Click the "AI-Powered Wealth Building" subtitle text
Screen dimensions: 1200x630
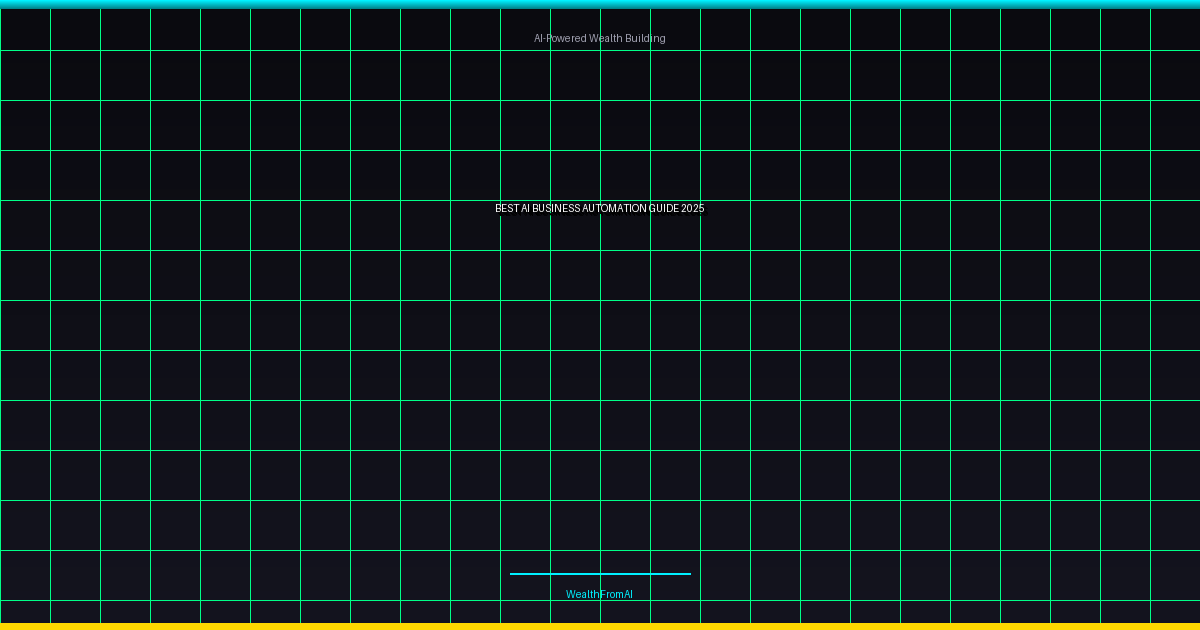point(599,38)
